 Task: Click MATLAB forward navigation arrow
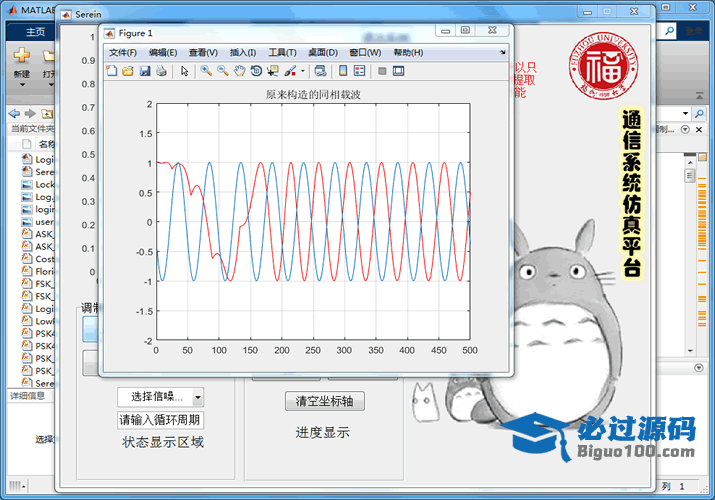pos(30,113)
